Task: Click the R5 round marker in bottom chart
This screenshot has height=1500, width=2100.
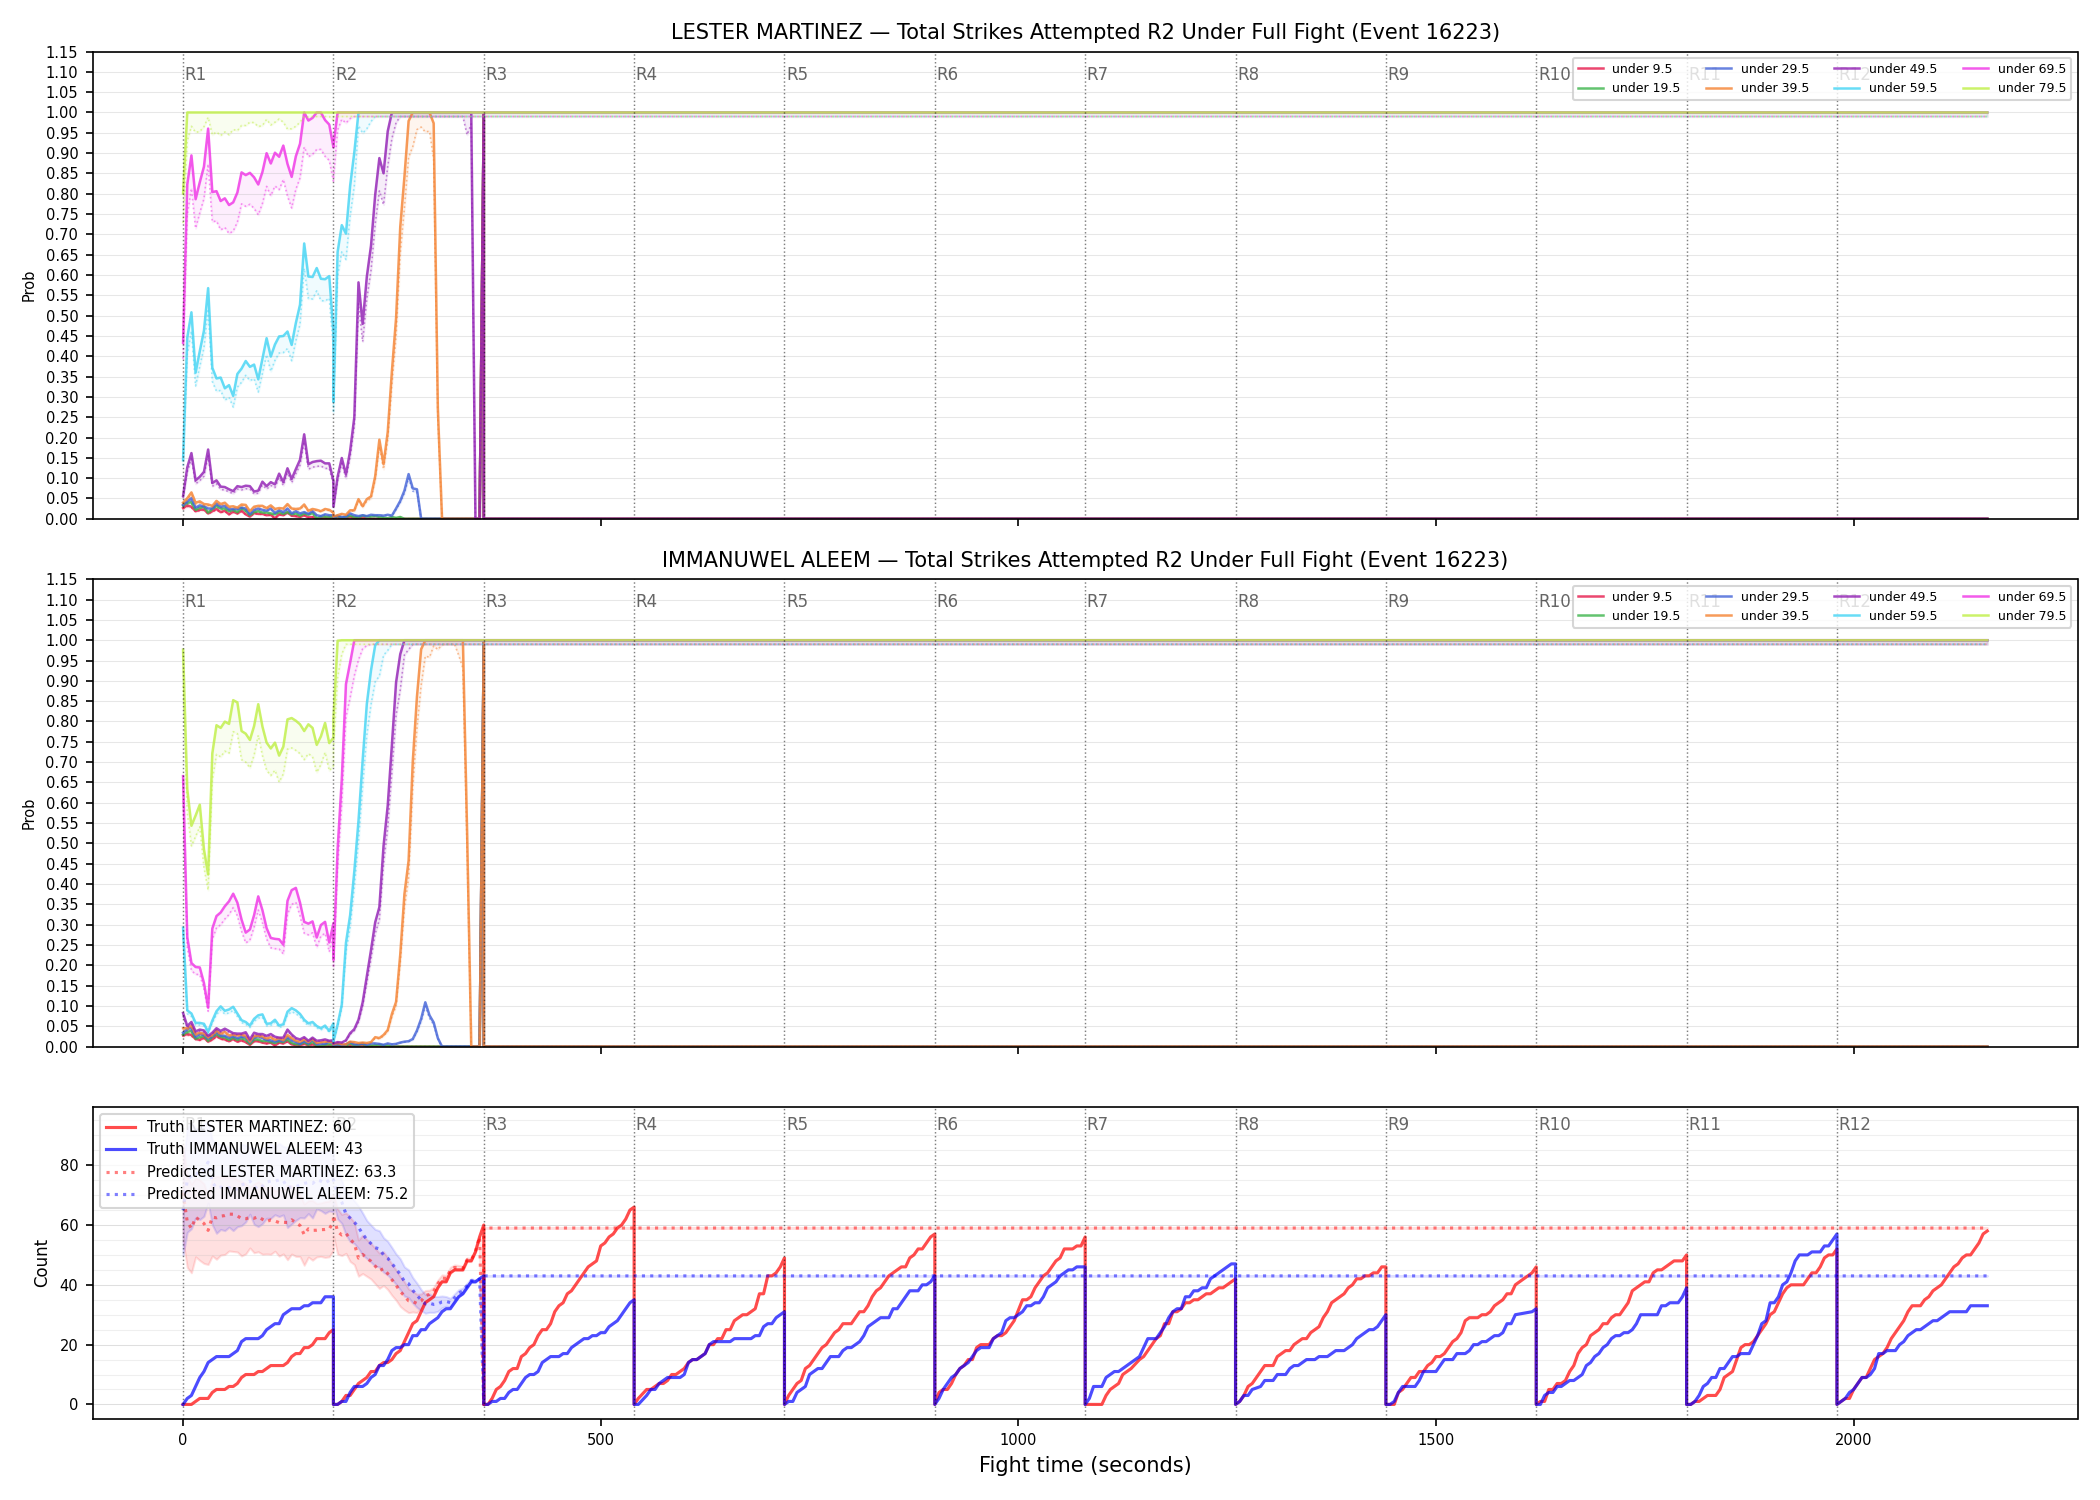Action: coord(797,1124)
